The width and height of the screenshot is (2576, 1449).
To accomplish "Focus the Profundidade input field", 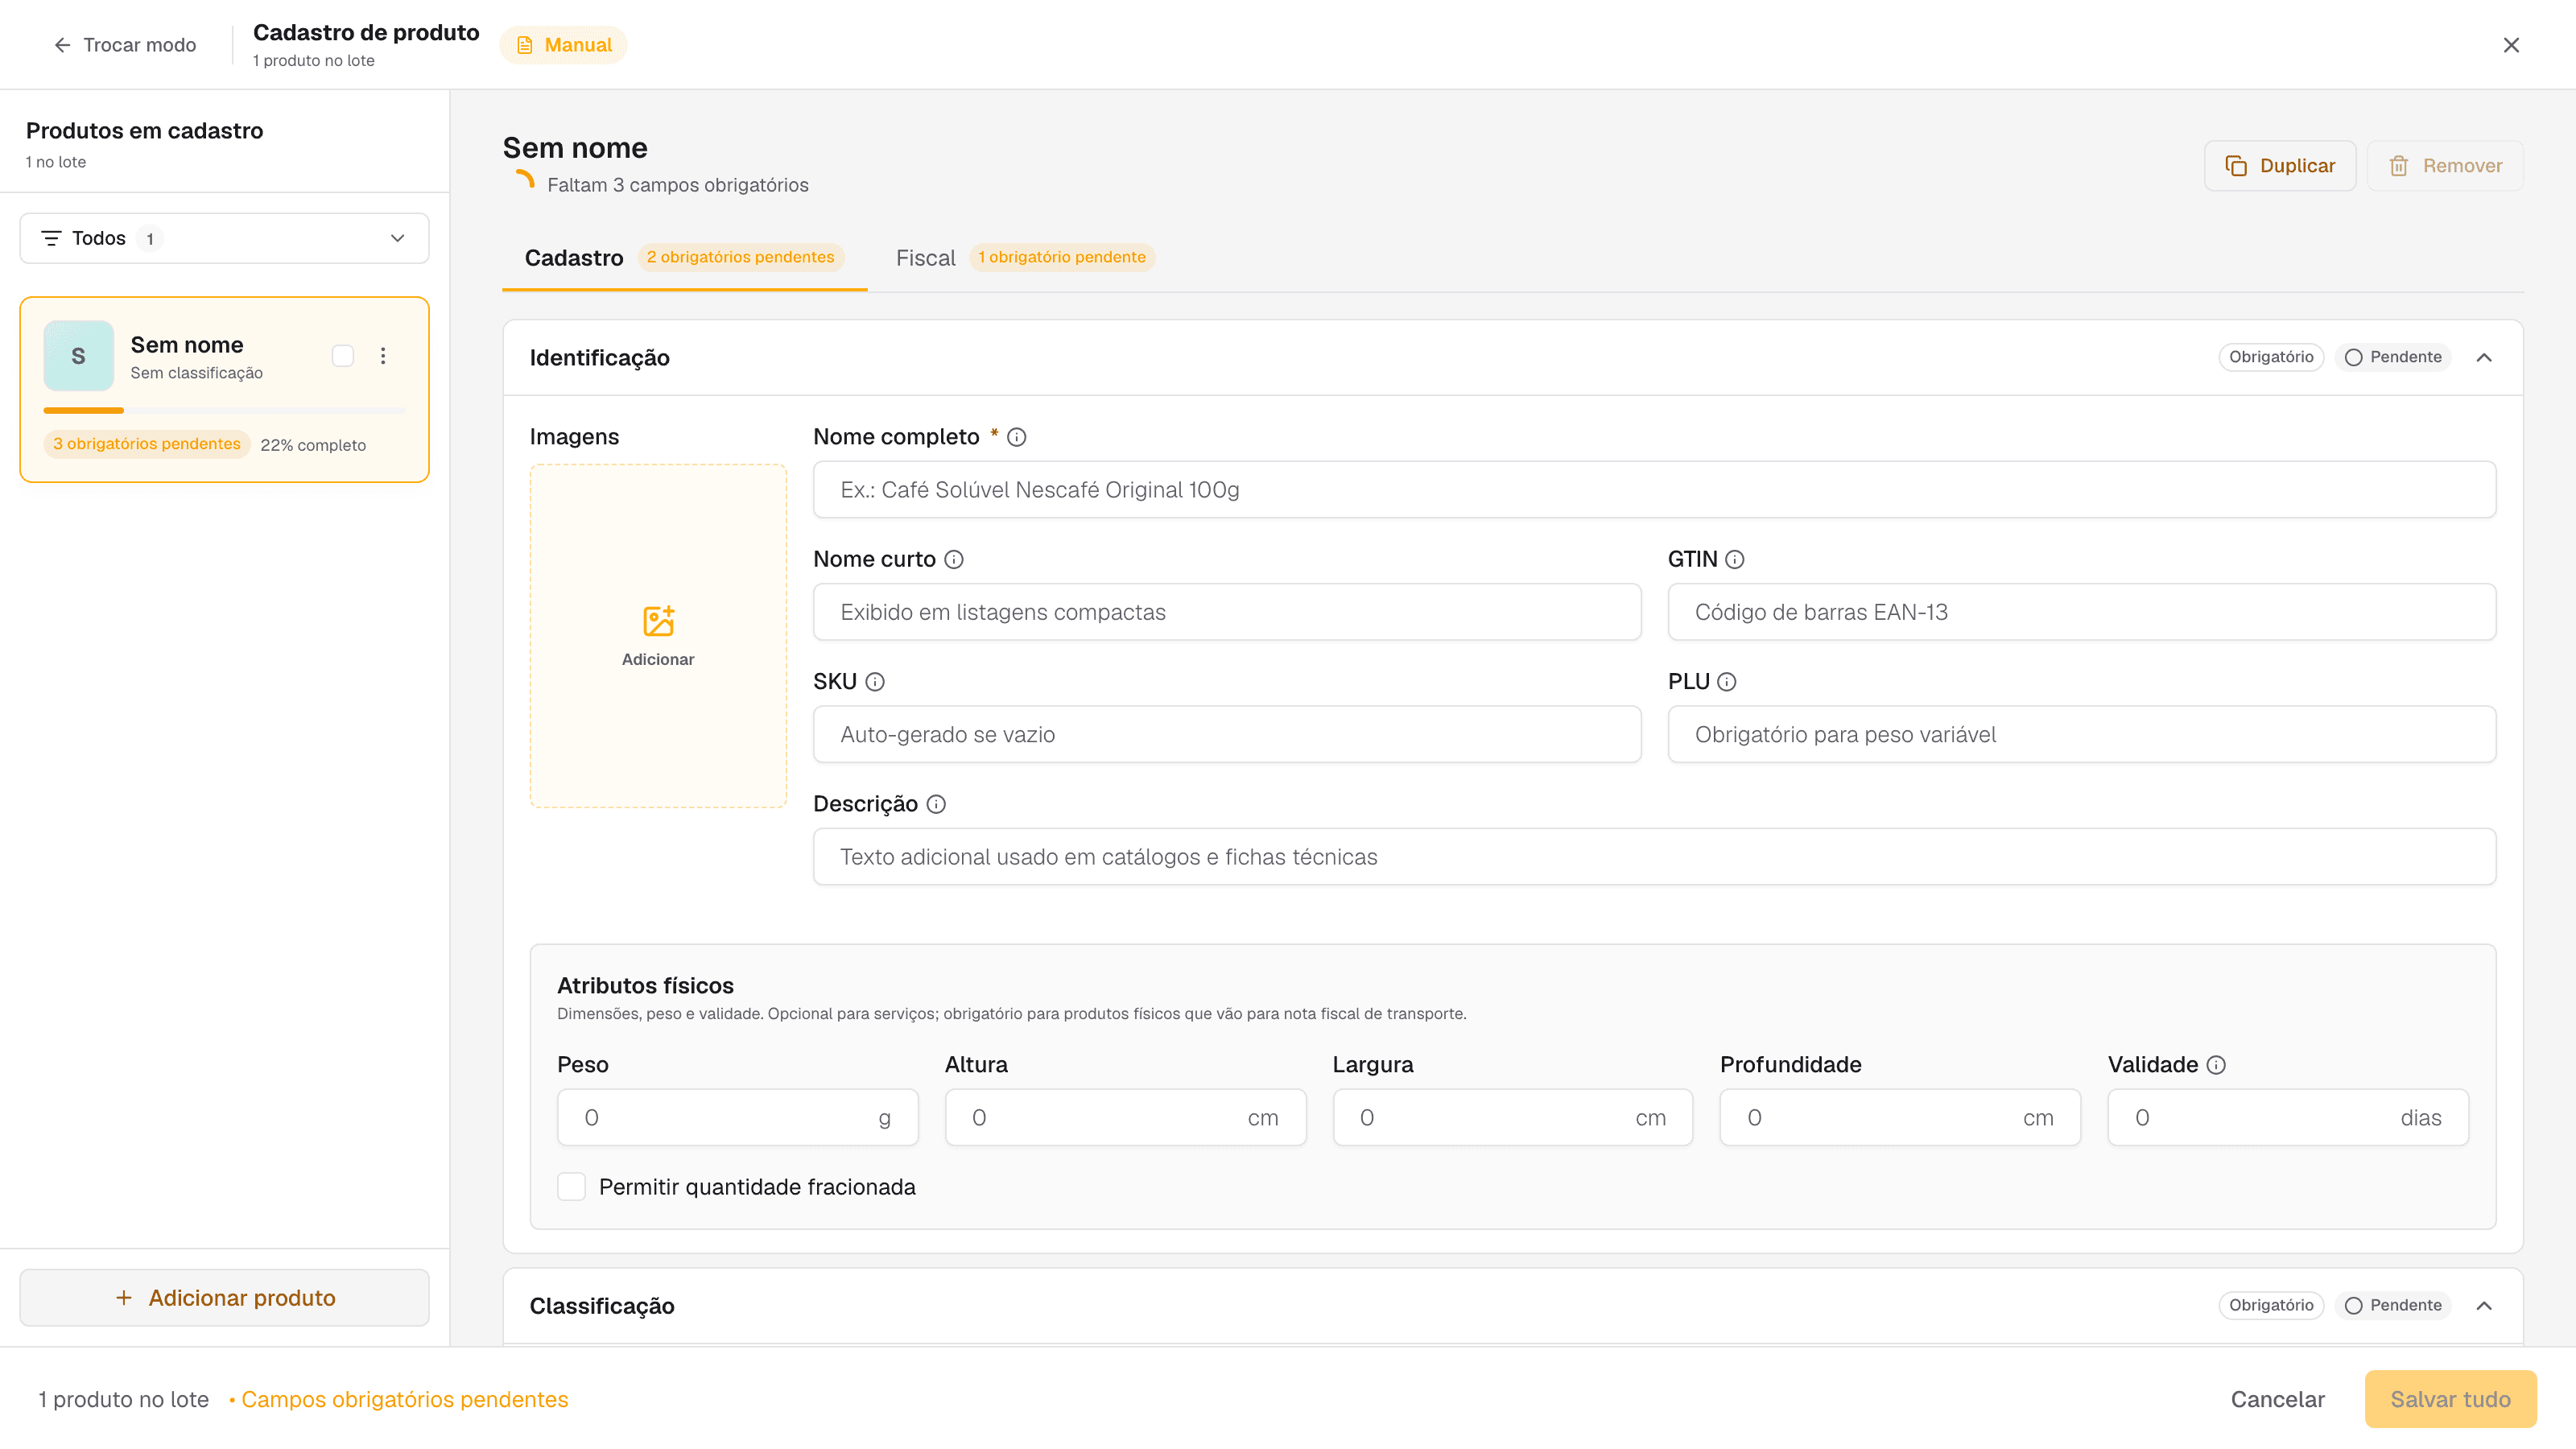I will click(x=1900, y=1118).
